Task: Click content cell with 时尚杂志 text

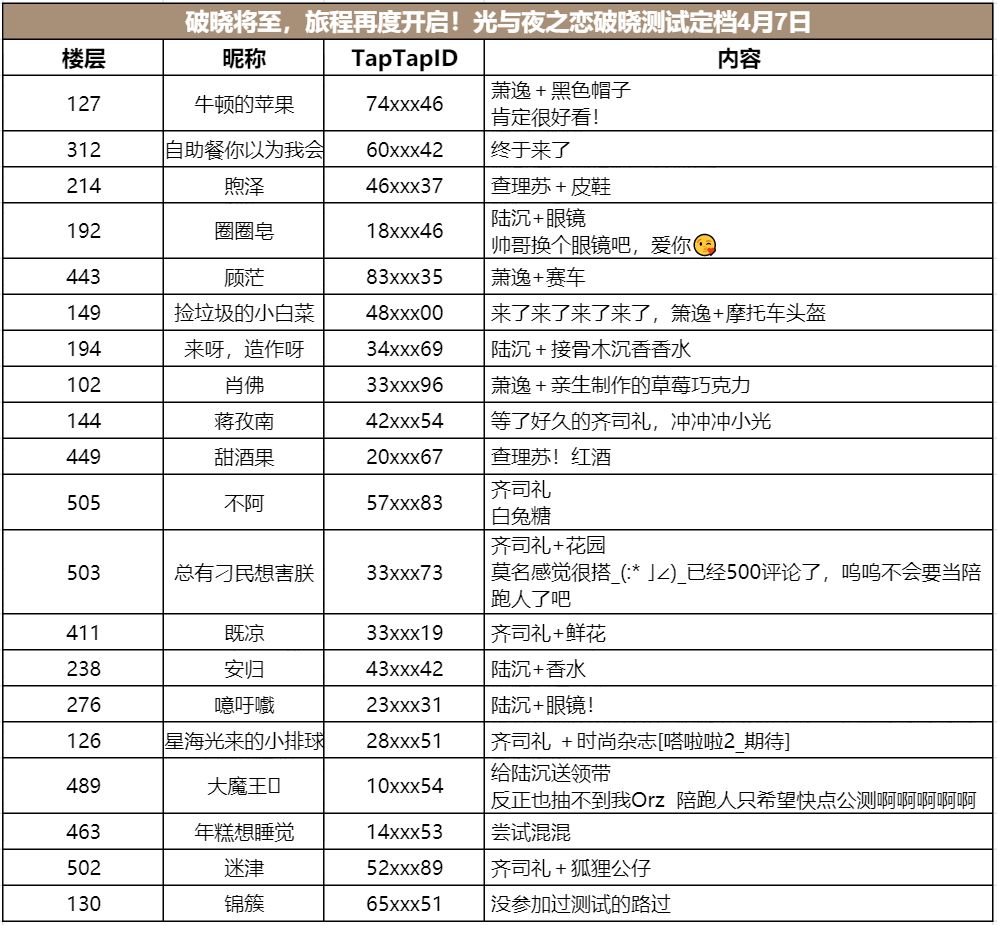Action: [x=738, y=741]
